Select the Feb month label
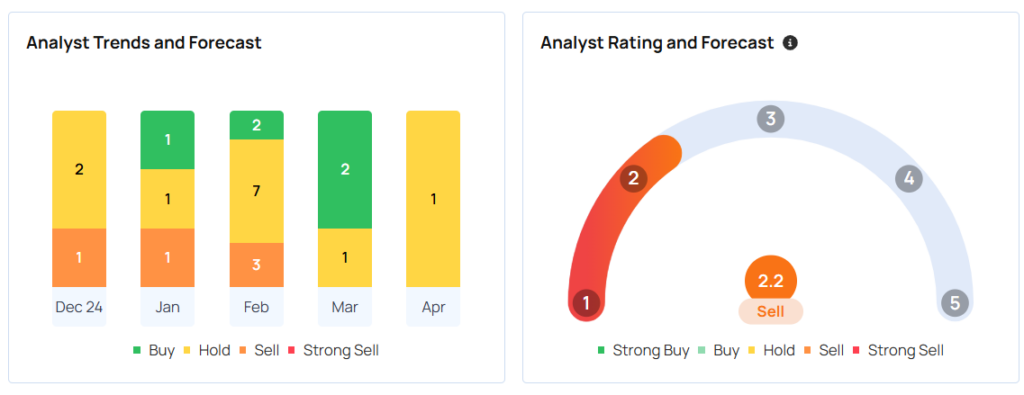The width and height of the screenshot is (1024, 395). tap(256, 307)
